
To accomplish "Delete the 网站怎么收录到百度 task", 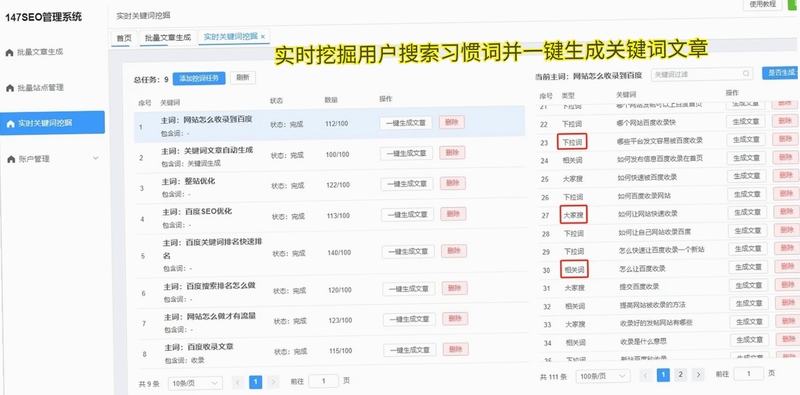I will click(452, 122).
